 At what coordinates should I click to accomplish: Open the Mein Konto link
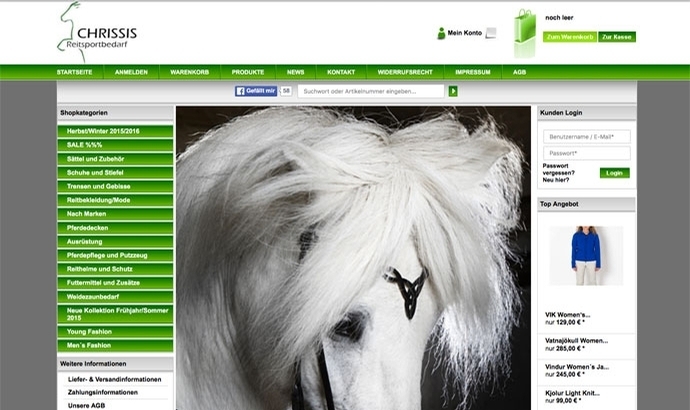[x=464, y=33]
